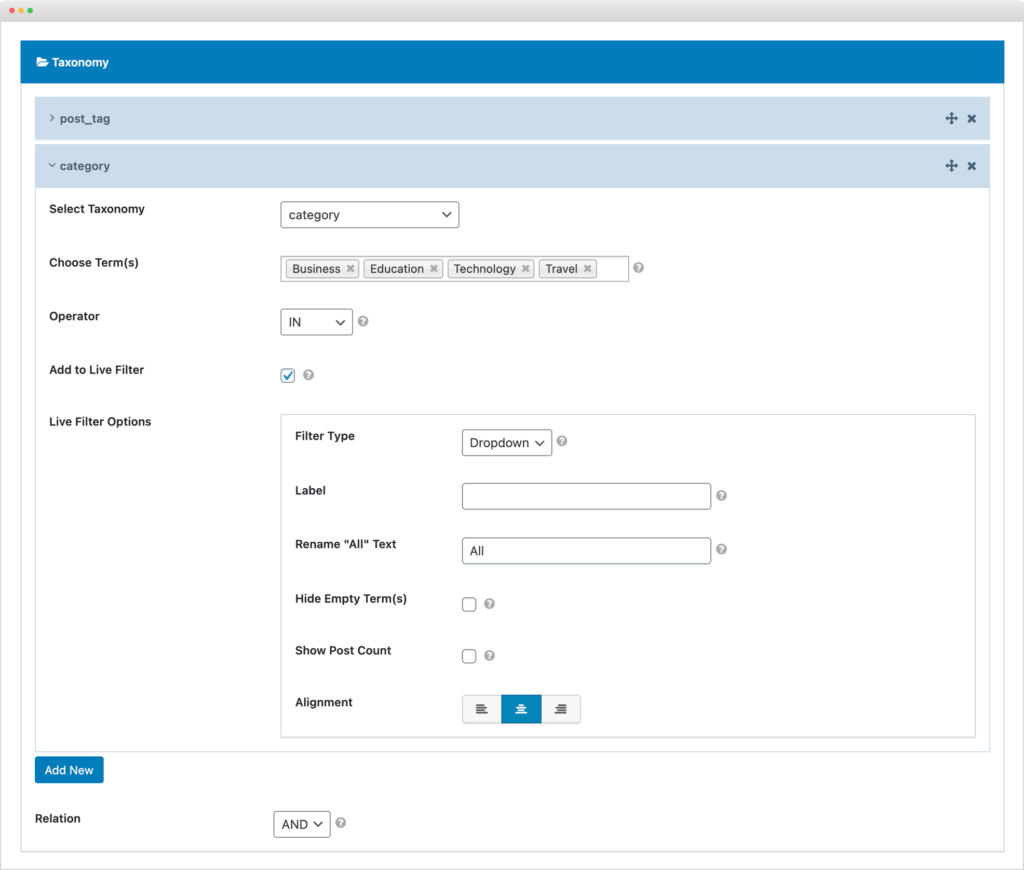Screen dimensions: 1024x870
Task: Remove the post_tag taxonomy row
Action: [x=972, y=119]
